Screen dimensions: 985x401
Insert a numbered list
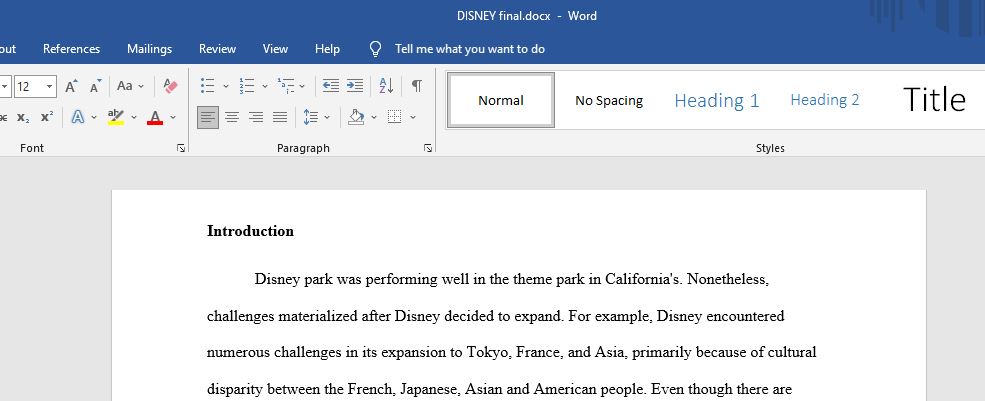pos(247,86)
